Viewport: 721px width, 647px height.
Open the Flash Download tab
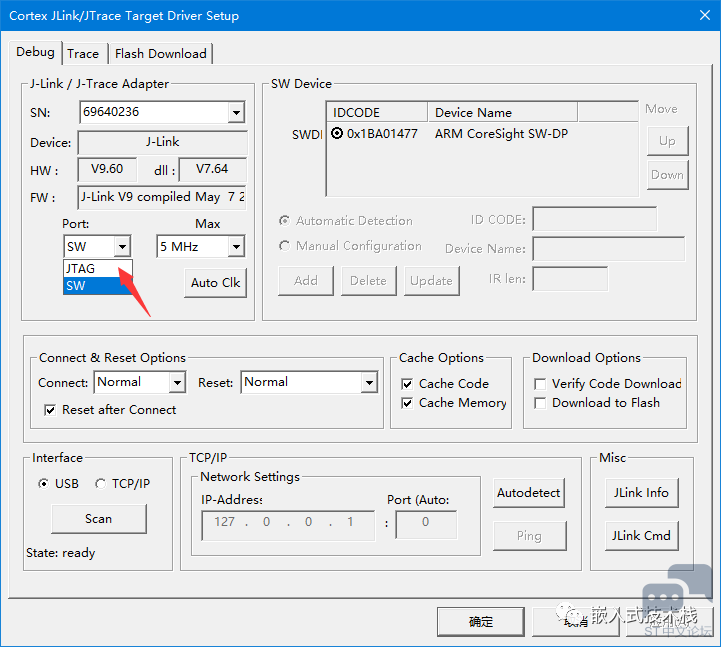(160, 54)
